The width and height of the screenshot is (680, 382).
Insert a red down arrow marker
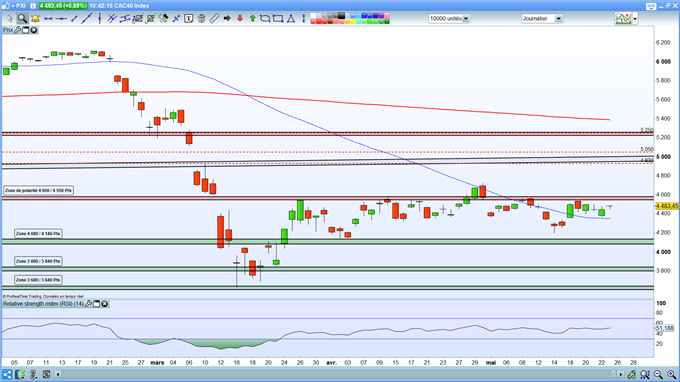coord(240,19)
